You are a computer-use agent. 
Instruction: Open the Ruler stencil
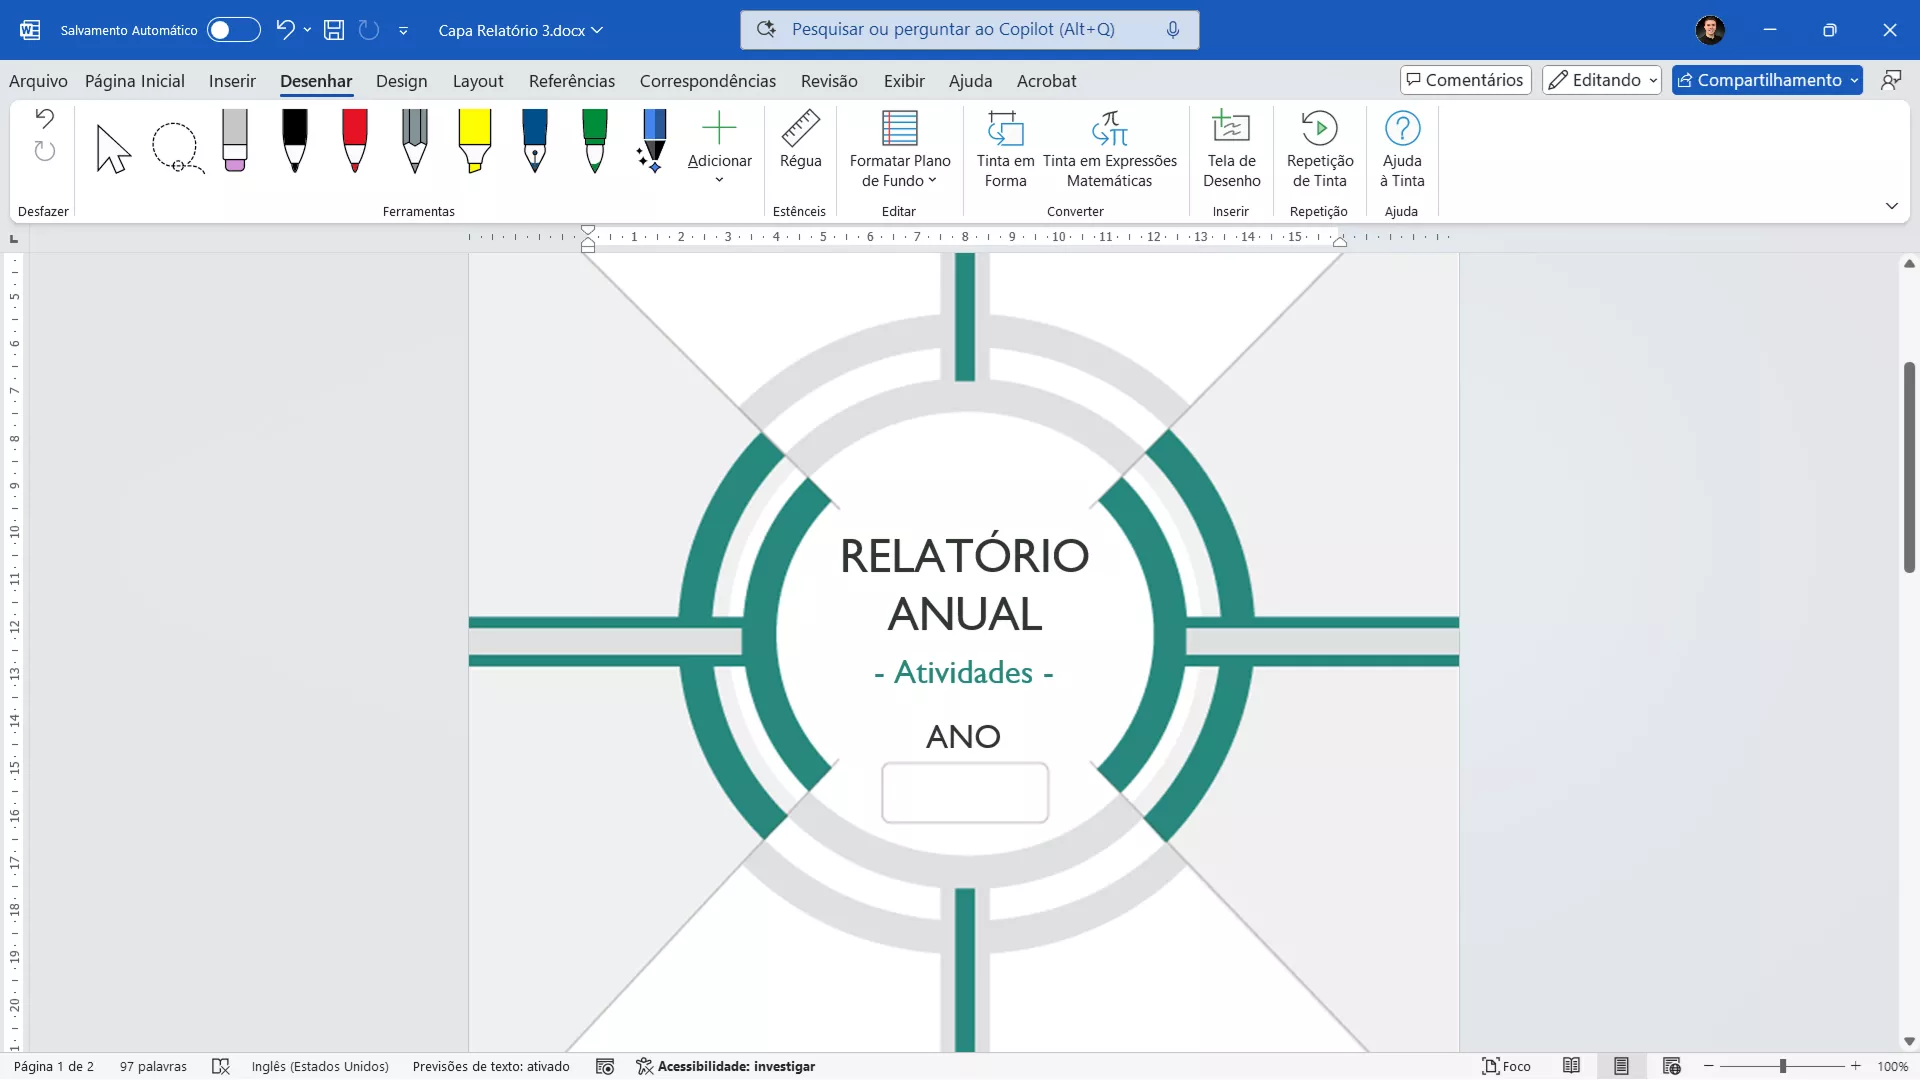800,141
